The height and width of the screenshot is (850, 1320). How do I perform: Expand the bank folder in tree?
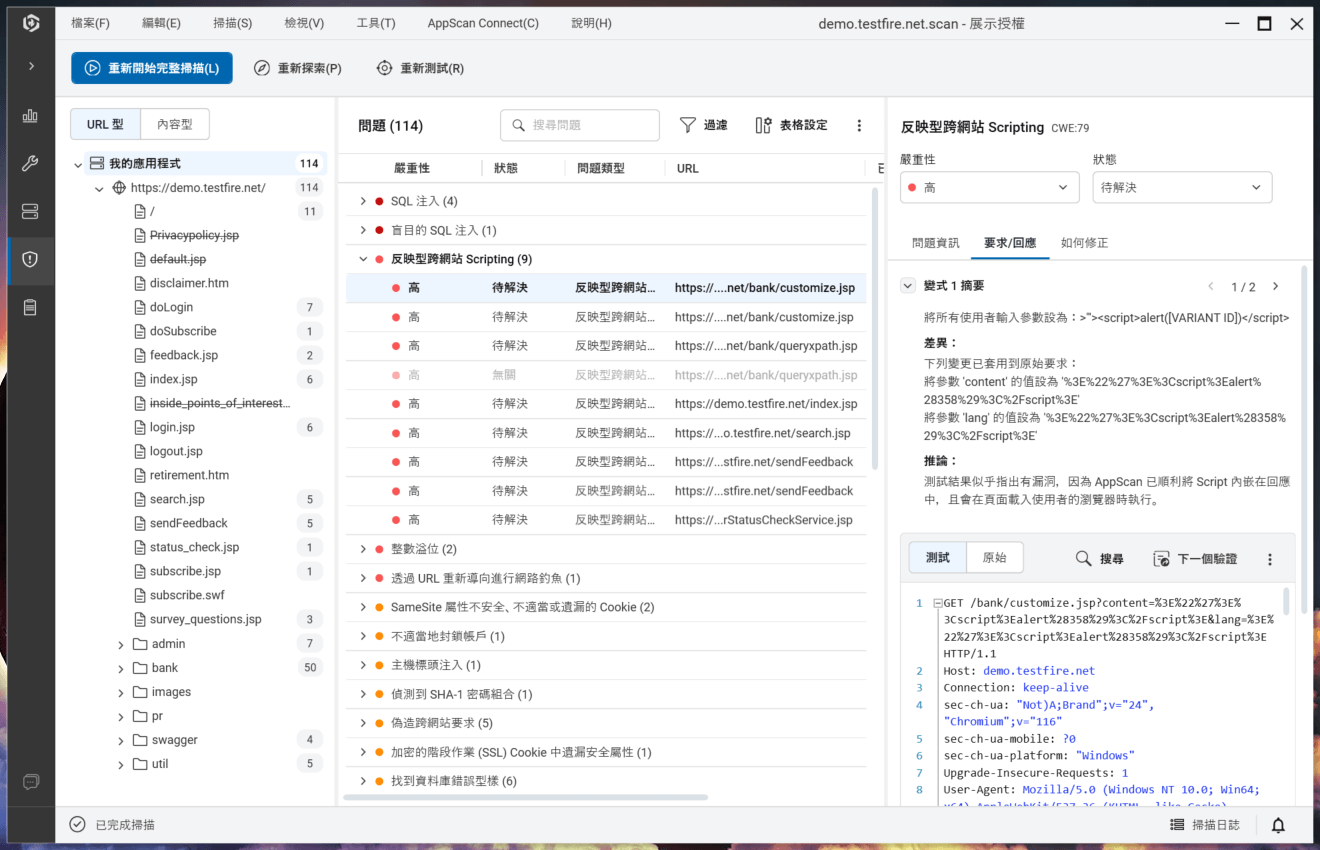click(121, 668)
